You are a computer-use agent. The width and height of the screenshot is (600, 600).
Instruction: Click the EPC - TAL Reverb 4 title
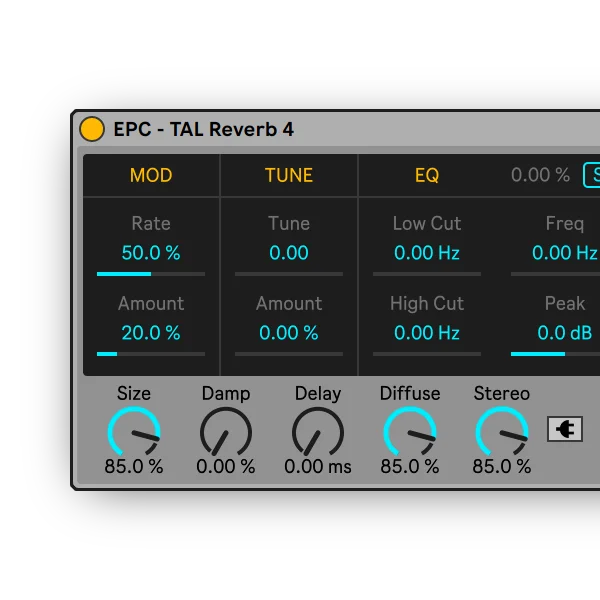pyautogui.click(x=204, y=129)
